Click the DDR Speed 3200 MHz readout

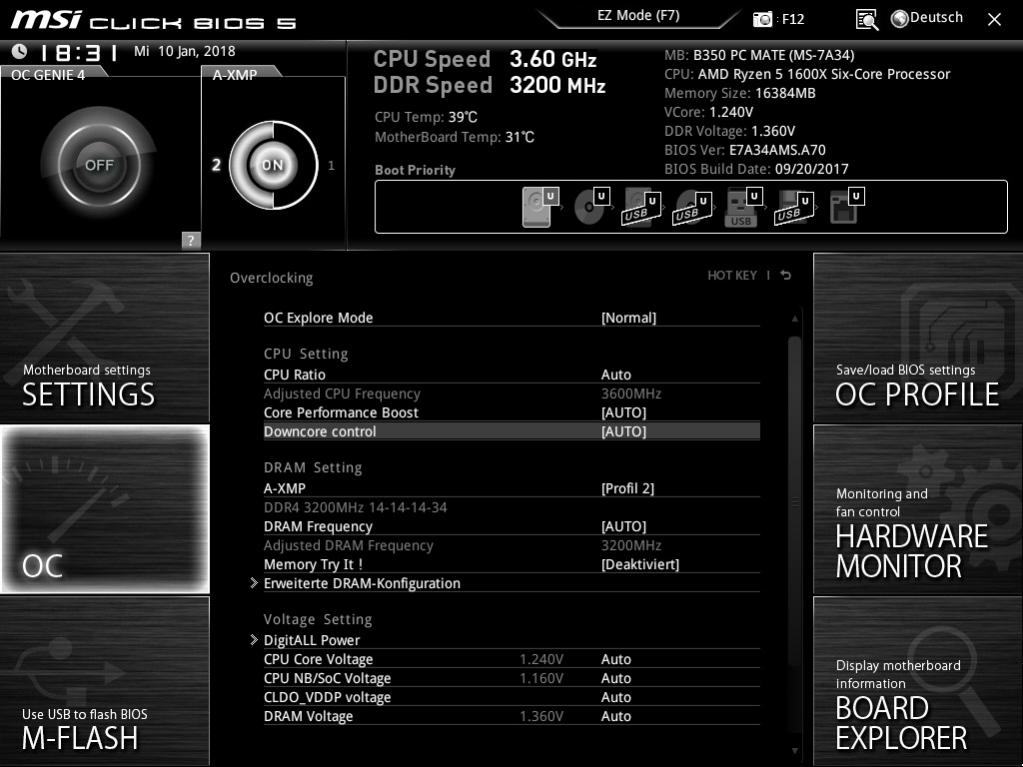[489, 85]
